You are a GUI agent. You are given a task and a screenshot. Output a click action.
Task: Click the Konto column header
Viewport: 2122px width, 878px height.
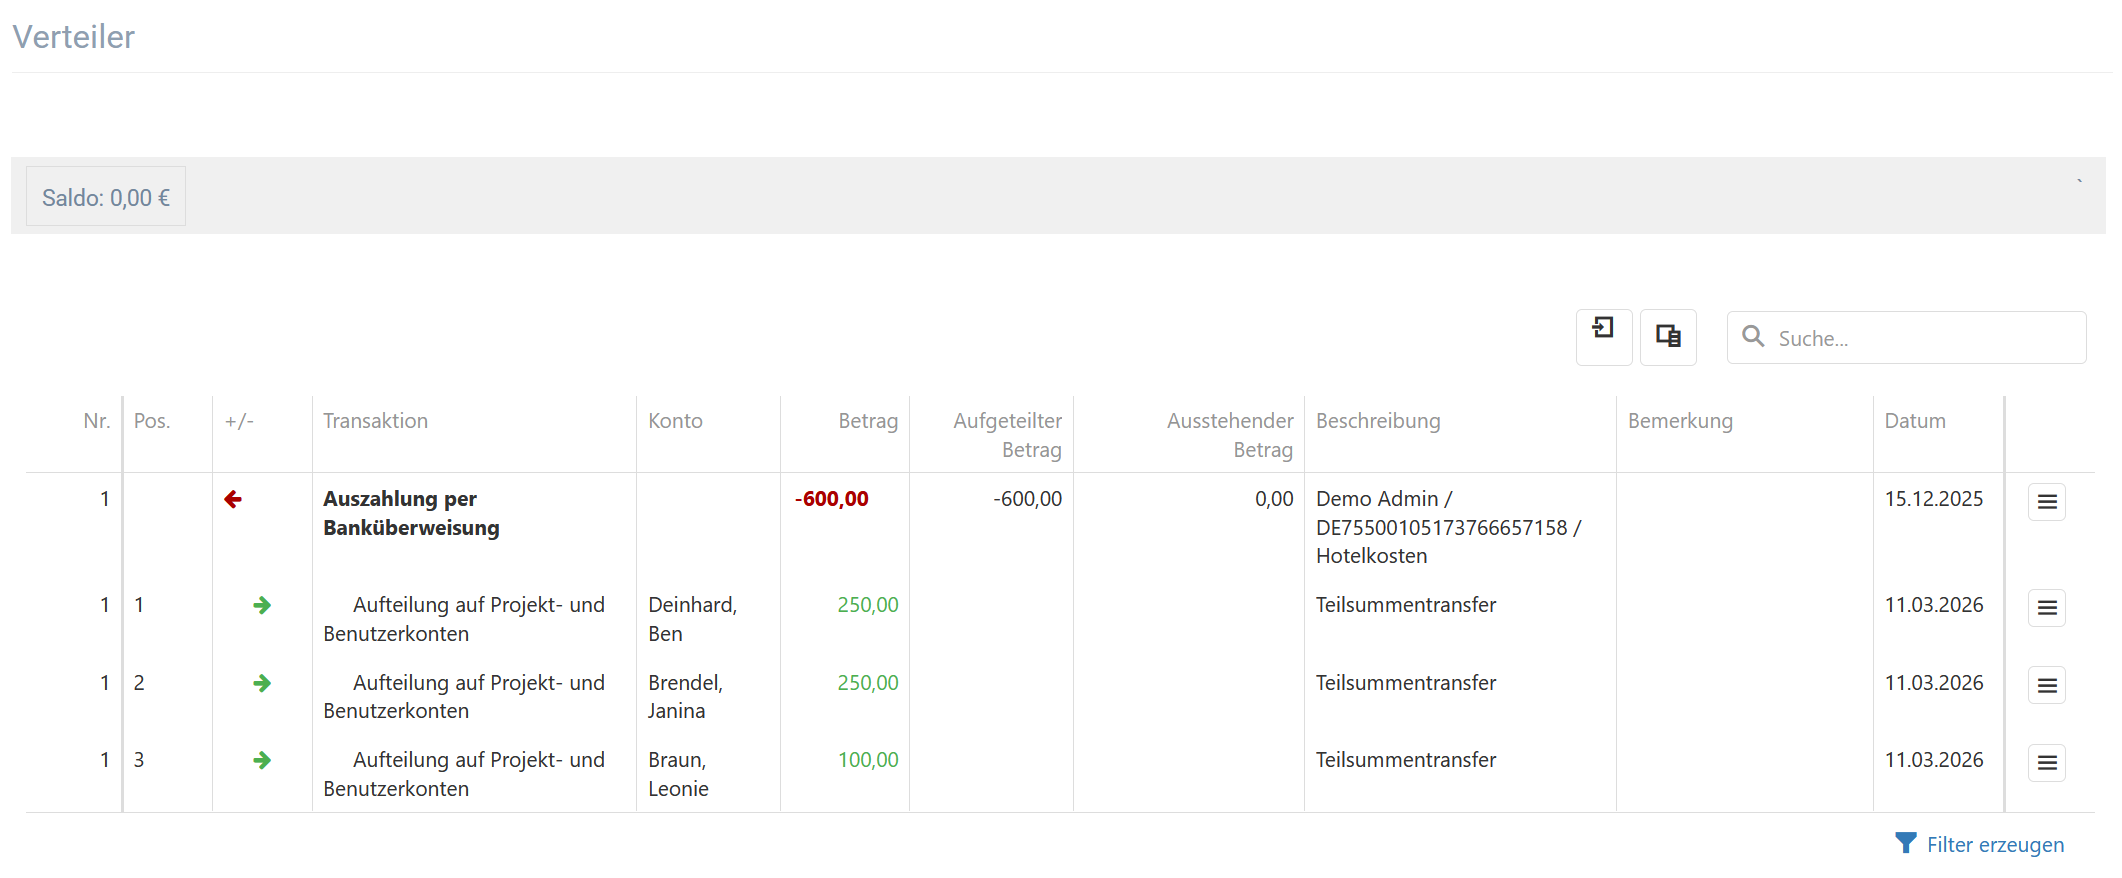(x=675, y=421)
